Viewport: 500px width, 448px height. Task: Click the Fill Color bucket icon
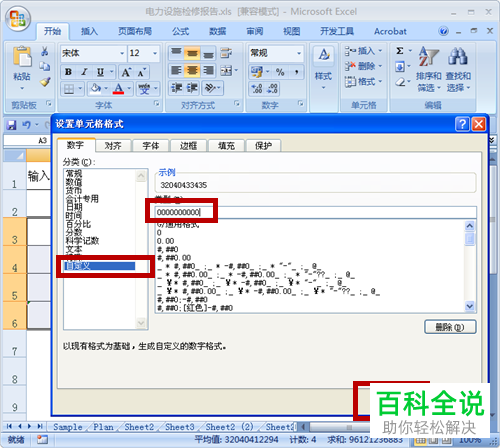pyautogui.click(x=96, y=89)
